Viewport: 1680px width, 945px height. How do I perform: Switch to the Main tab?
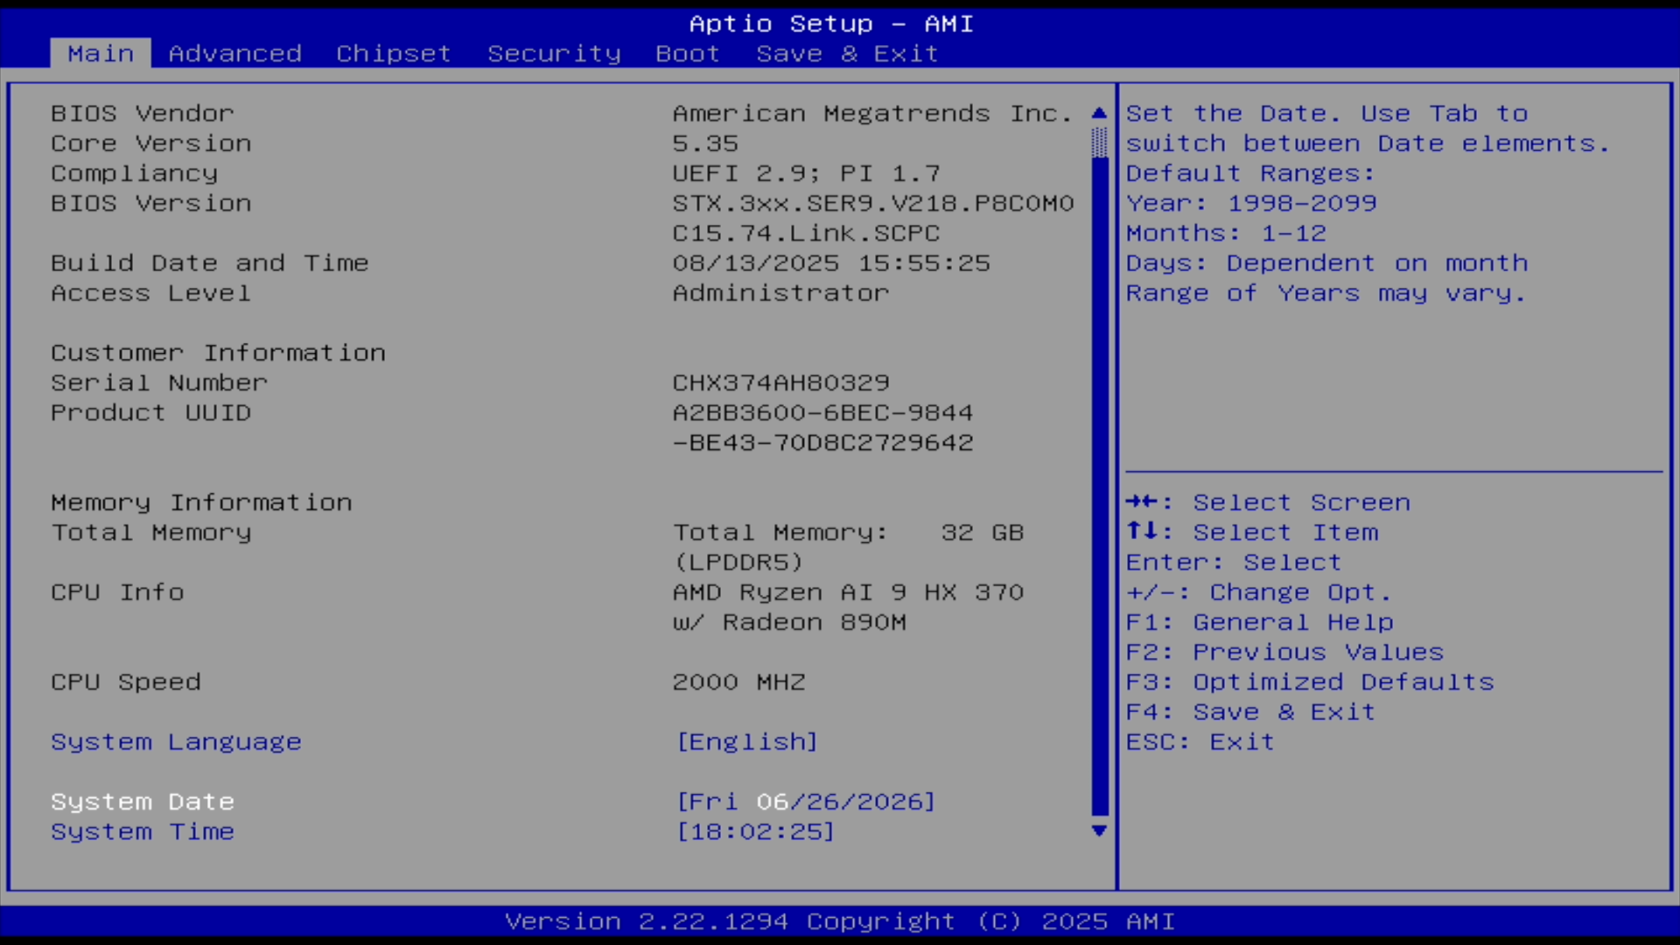pos(100,53)
